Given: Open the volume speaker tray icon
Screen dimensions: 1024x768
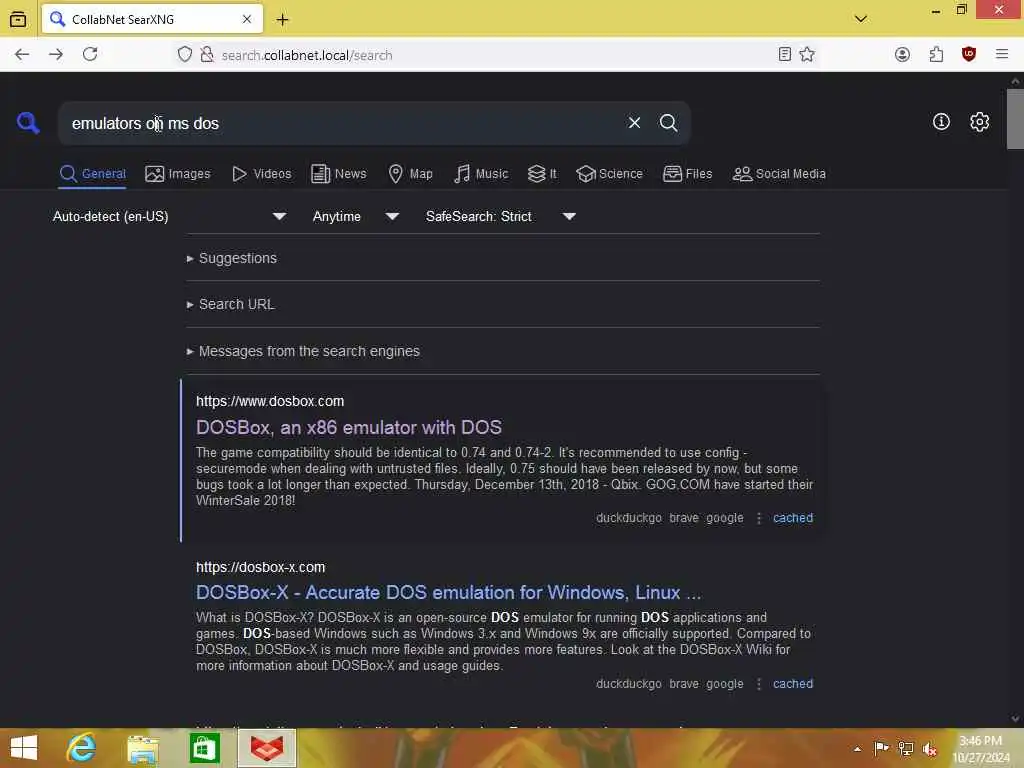Looking at the screenshot, I should pyautogui.click(x=929, y=749).
